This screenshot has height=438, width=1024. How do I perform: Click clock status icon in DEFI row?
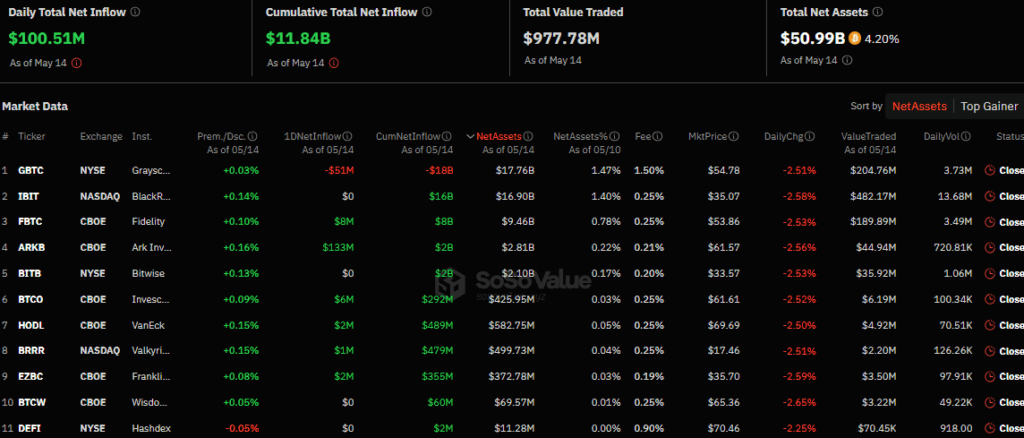(990, 428)
